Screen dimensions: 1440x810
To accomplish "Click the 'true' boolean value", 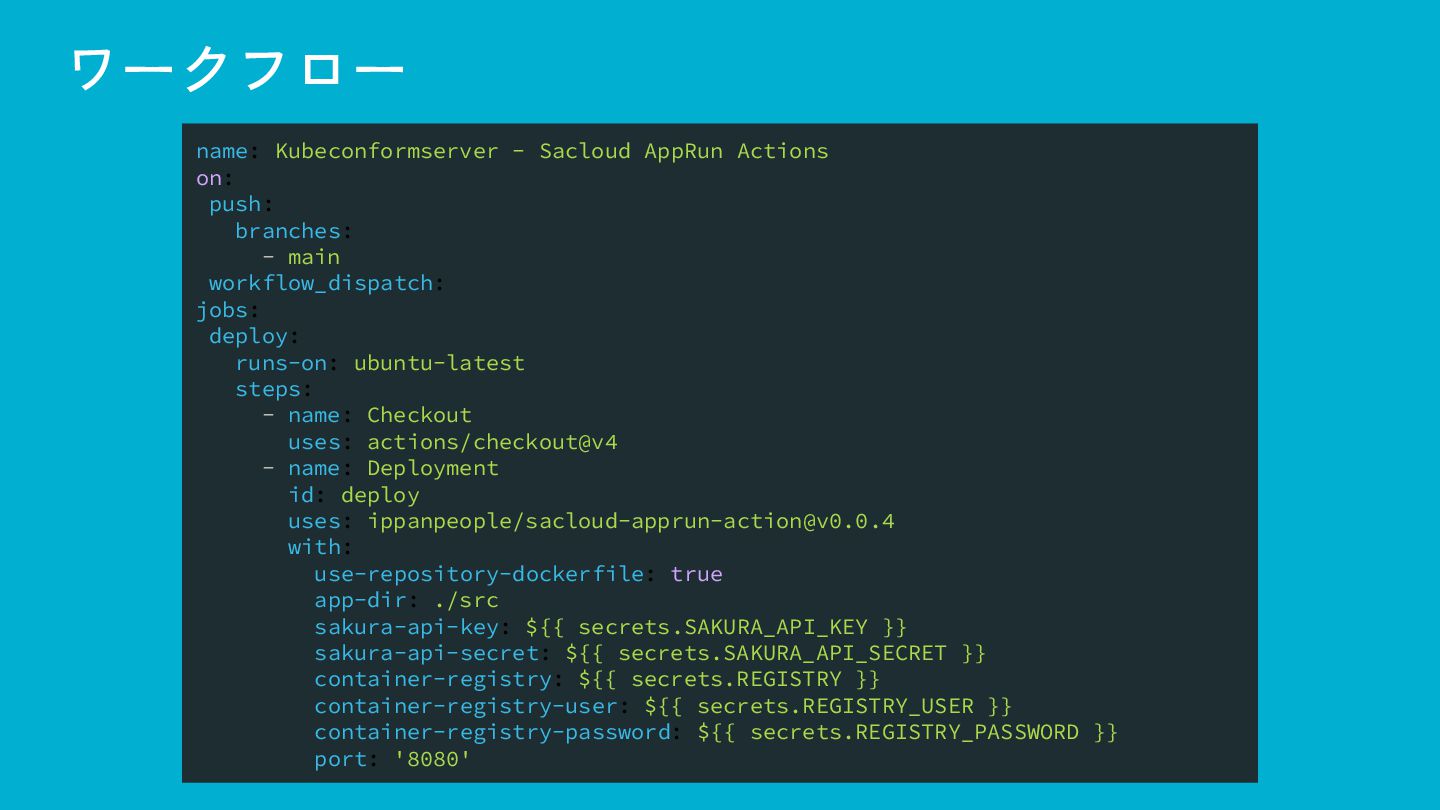I will [697, 574].
